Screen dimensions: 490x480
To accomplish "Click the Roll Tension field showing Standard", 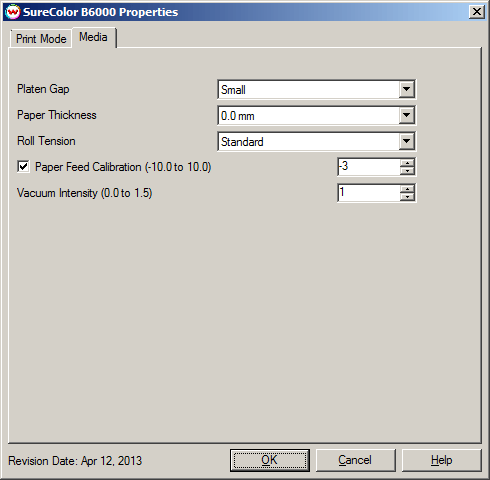I will 316,141.
